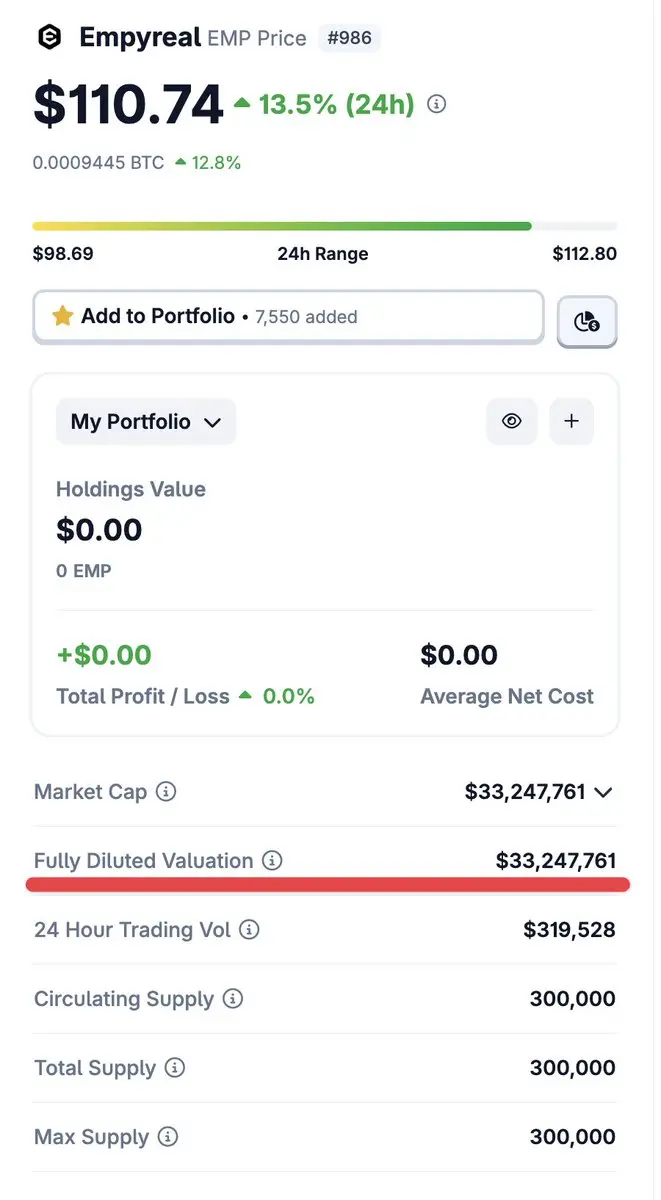Show info icon next to Market Cap
661x1200 pixels.
(x=167, y=792)
